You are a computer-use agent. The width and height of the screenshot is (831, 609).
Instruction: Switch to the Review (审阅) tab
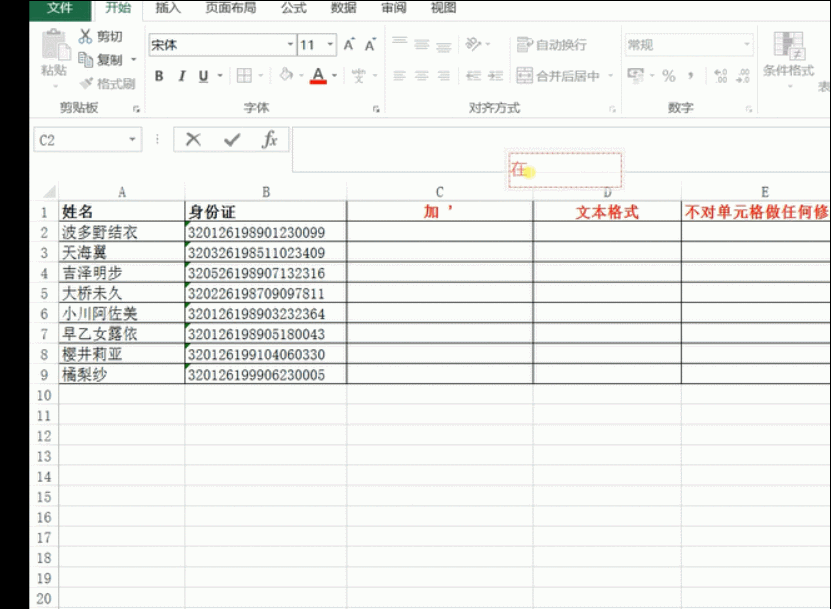[x=394, y=8]
